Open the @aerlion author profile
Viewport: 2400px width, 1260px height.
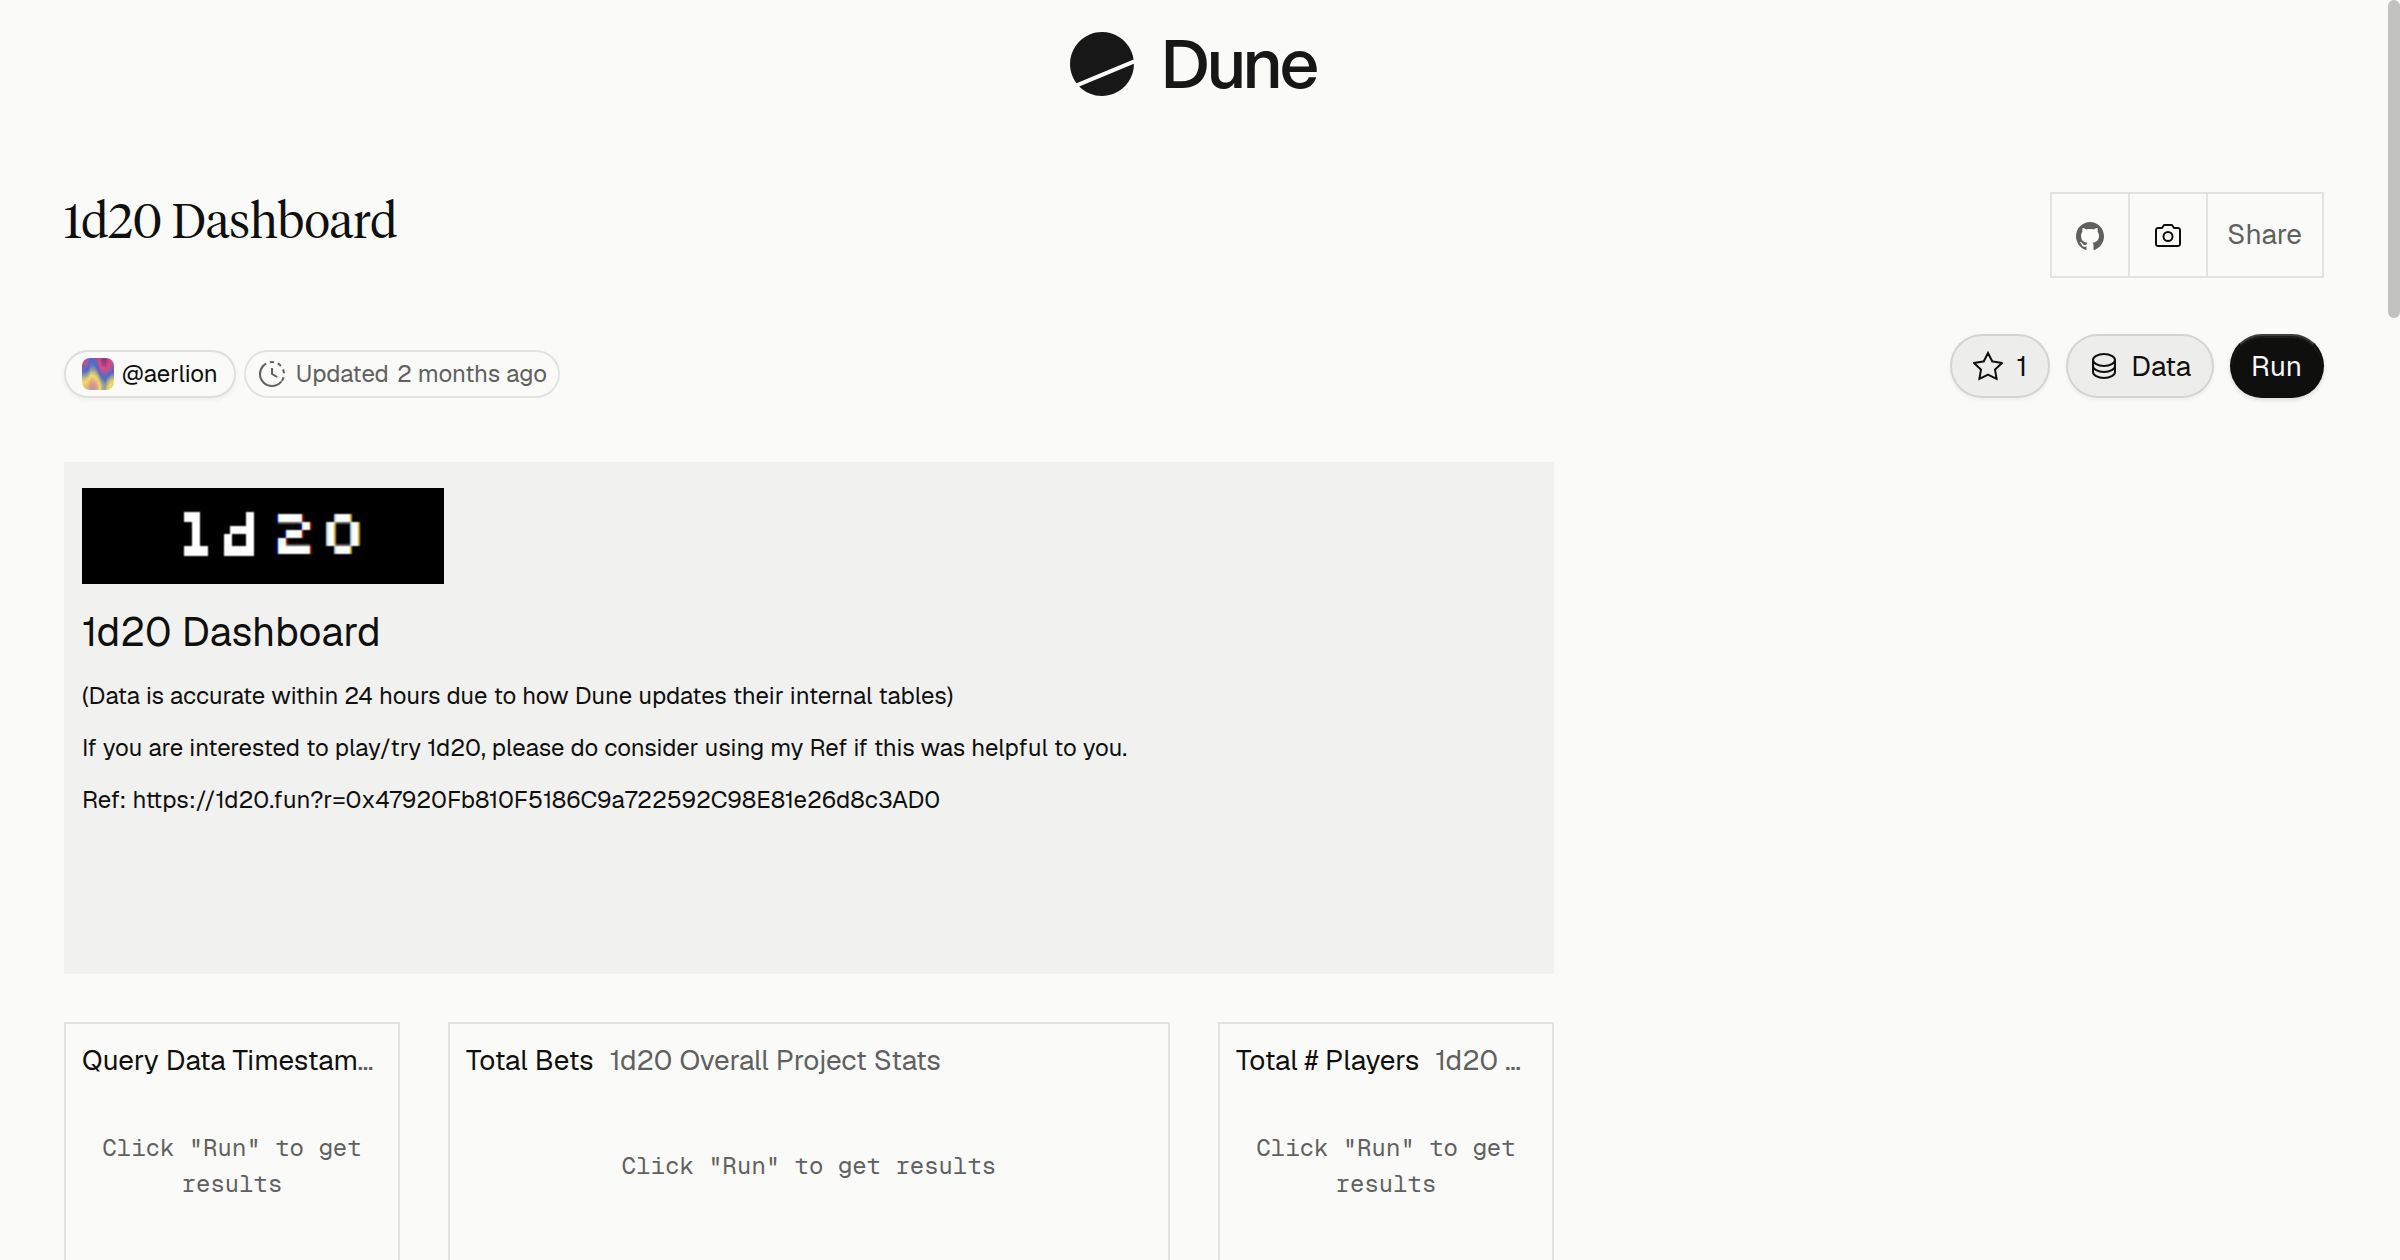coord(150,374)
